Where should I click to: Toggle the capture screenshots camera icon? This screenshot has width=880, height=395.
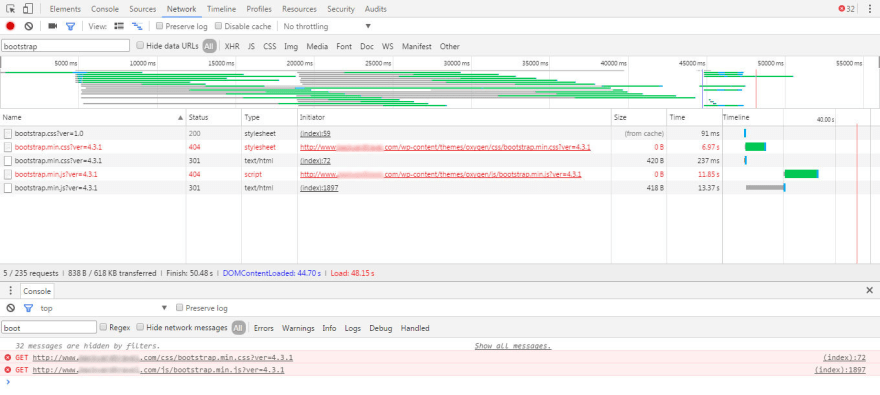(53, 26)
